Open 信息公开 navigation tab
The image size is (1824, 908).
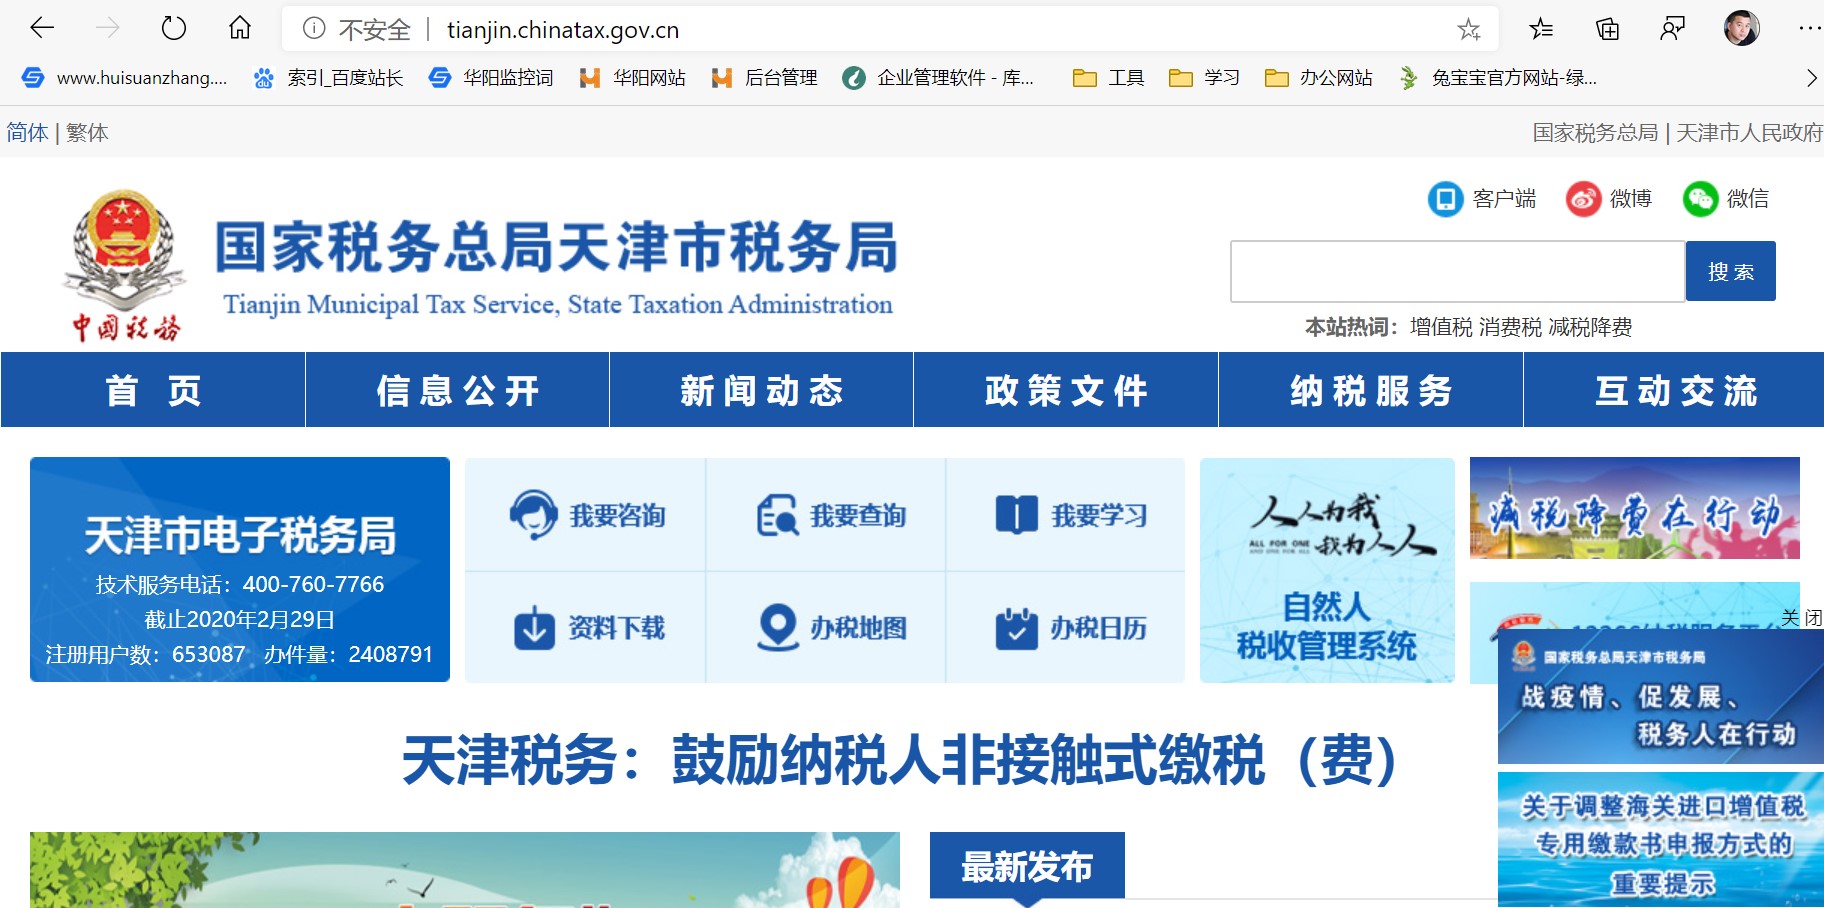click(x=457, y=390)
